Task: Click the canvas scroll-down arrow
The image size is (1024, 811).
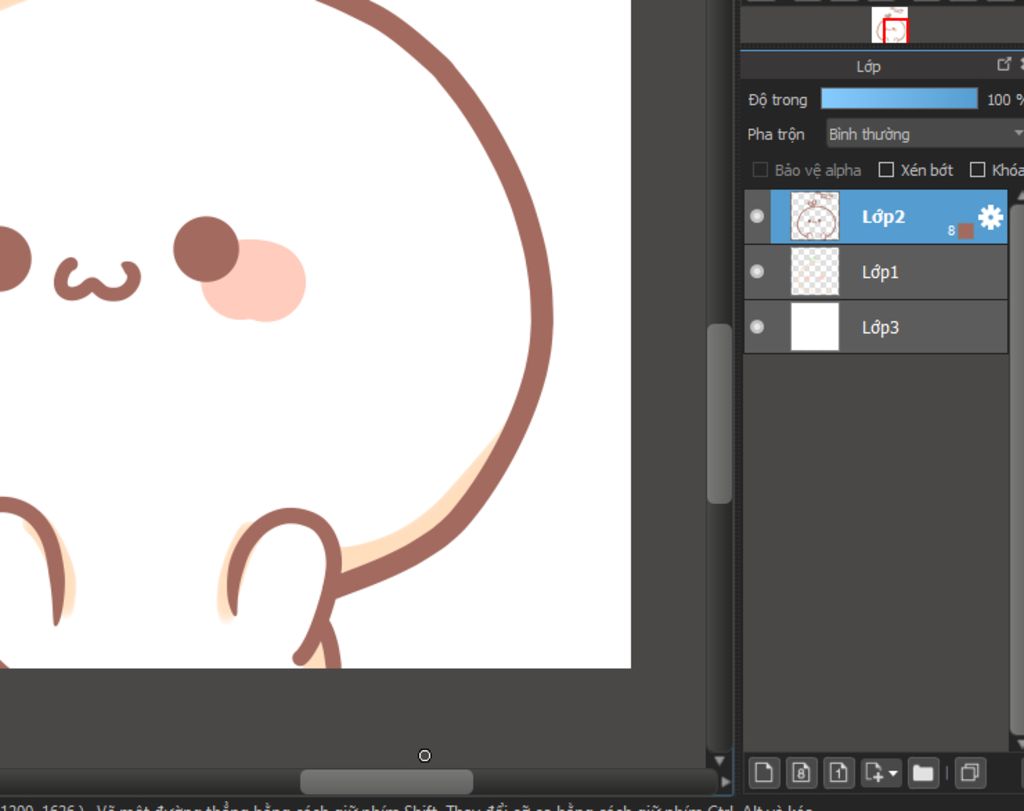Action: point(719,760)
